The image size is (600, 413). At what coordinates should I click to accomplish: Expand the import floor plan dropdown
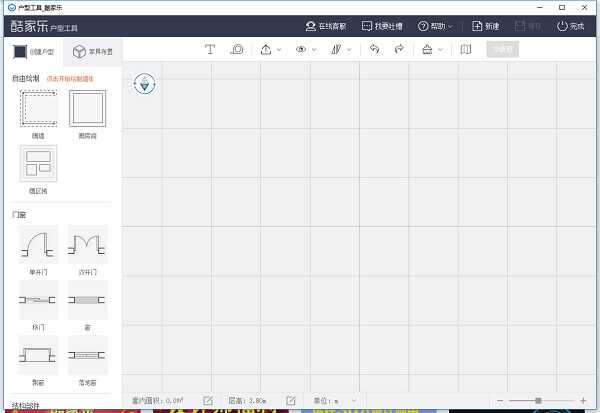270,49
